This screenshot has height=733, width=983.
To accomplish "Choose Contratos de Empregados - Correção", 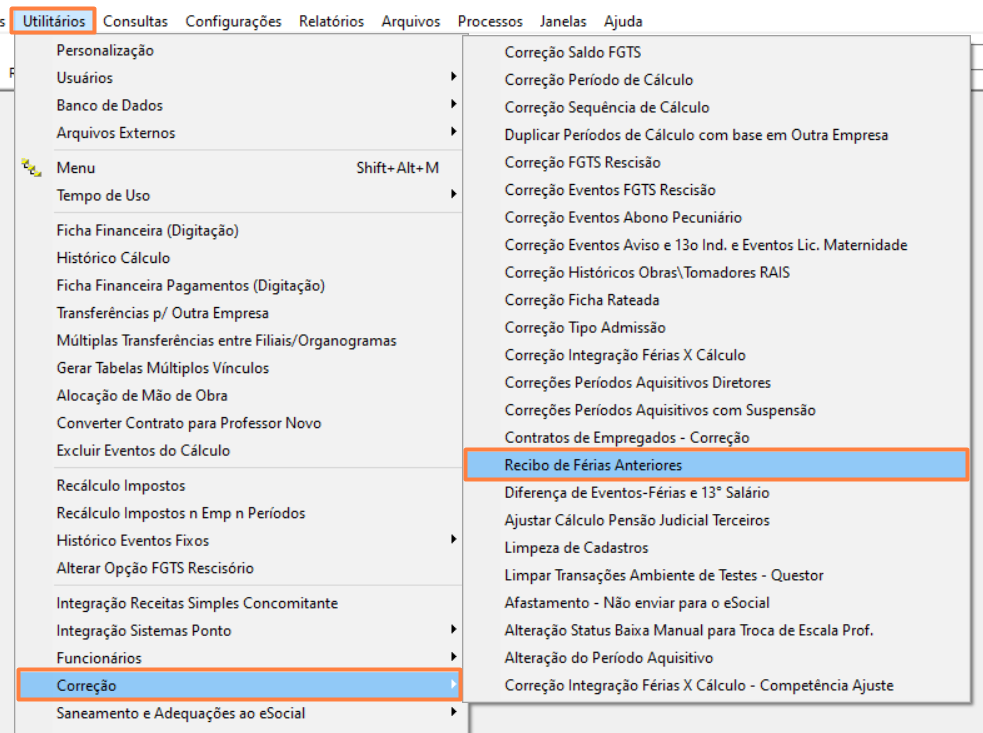I will pyautogui.click(x=717, y=438).
